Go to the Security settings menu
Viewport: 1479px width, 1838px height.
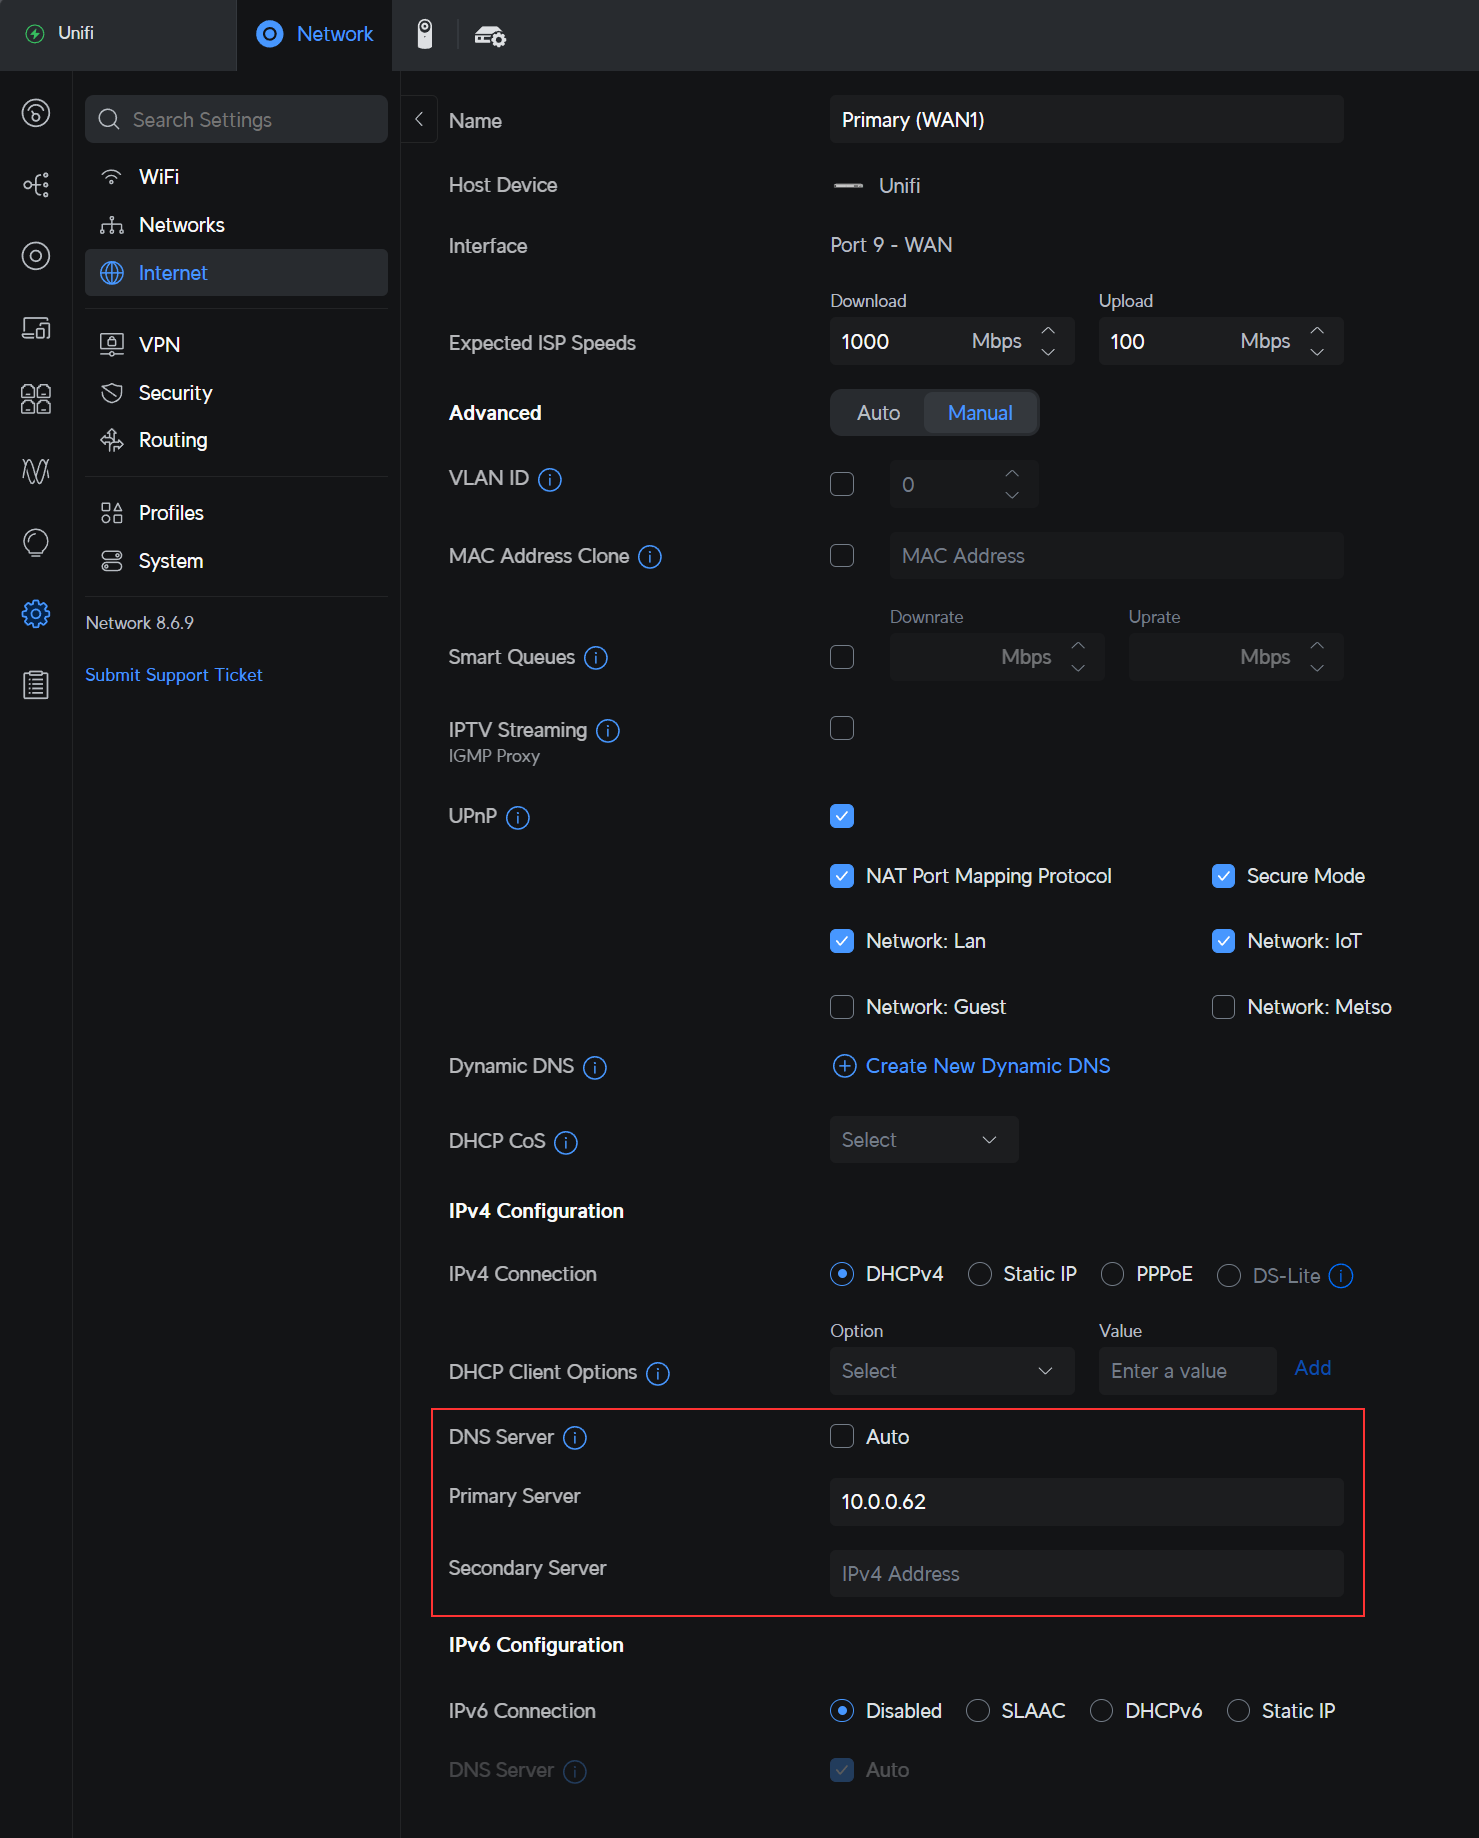point(175,393)
